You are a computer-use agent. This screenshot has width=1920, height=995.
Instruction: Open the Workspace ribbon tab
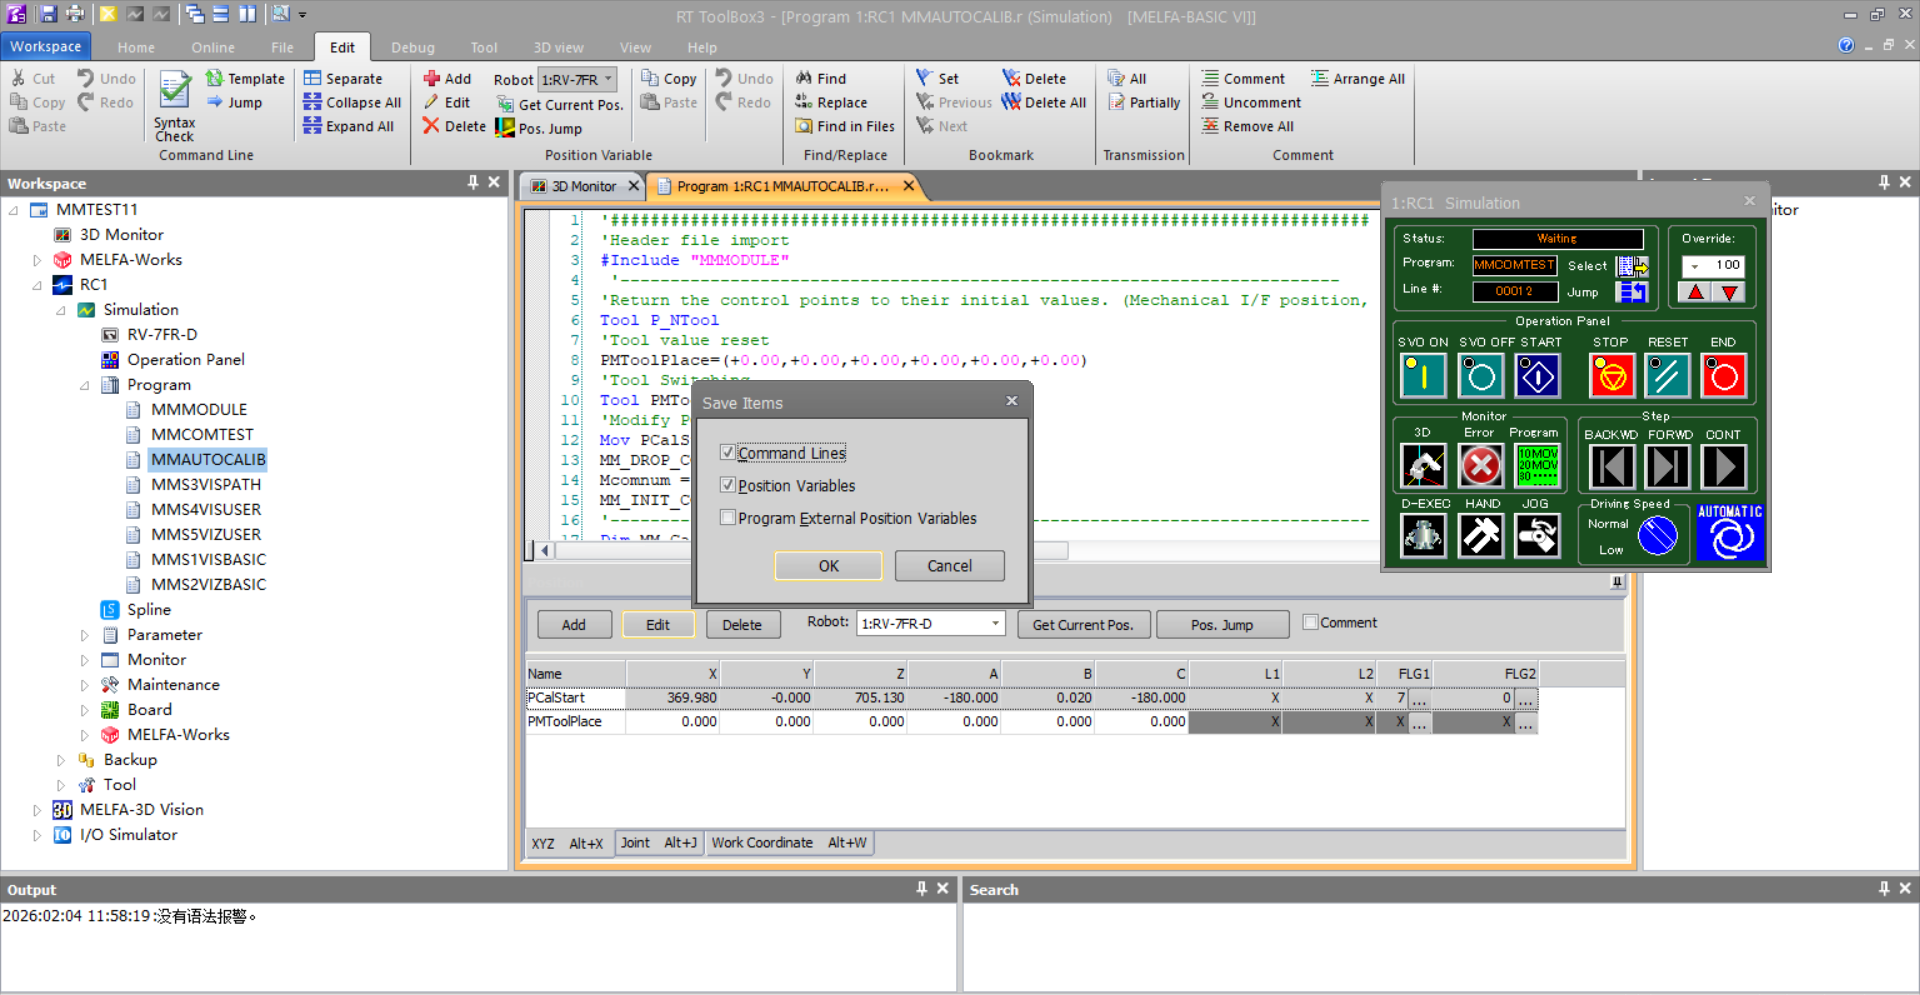(46, 46)
